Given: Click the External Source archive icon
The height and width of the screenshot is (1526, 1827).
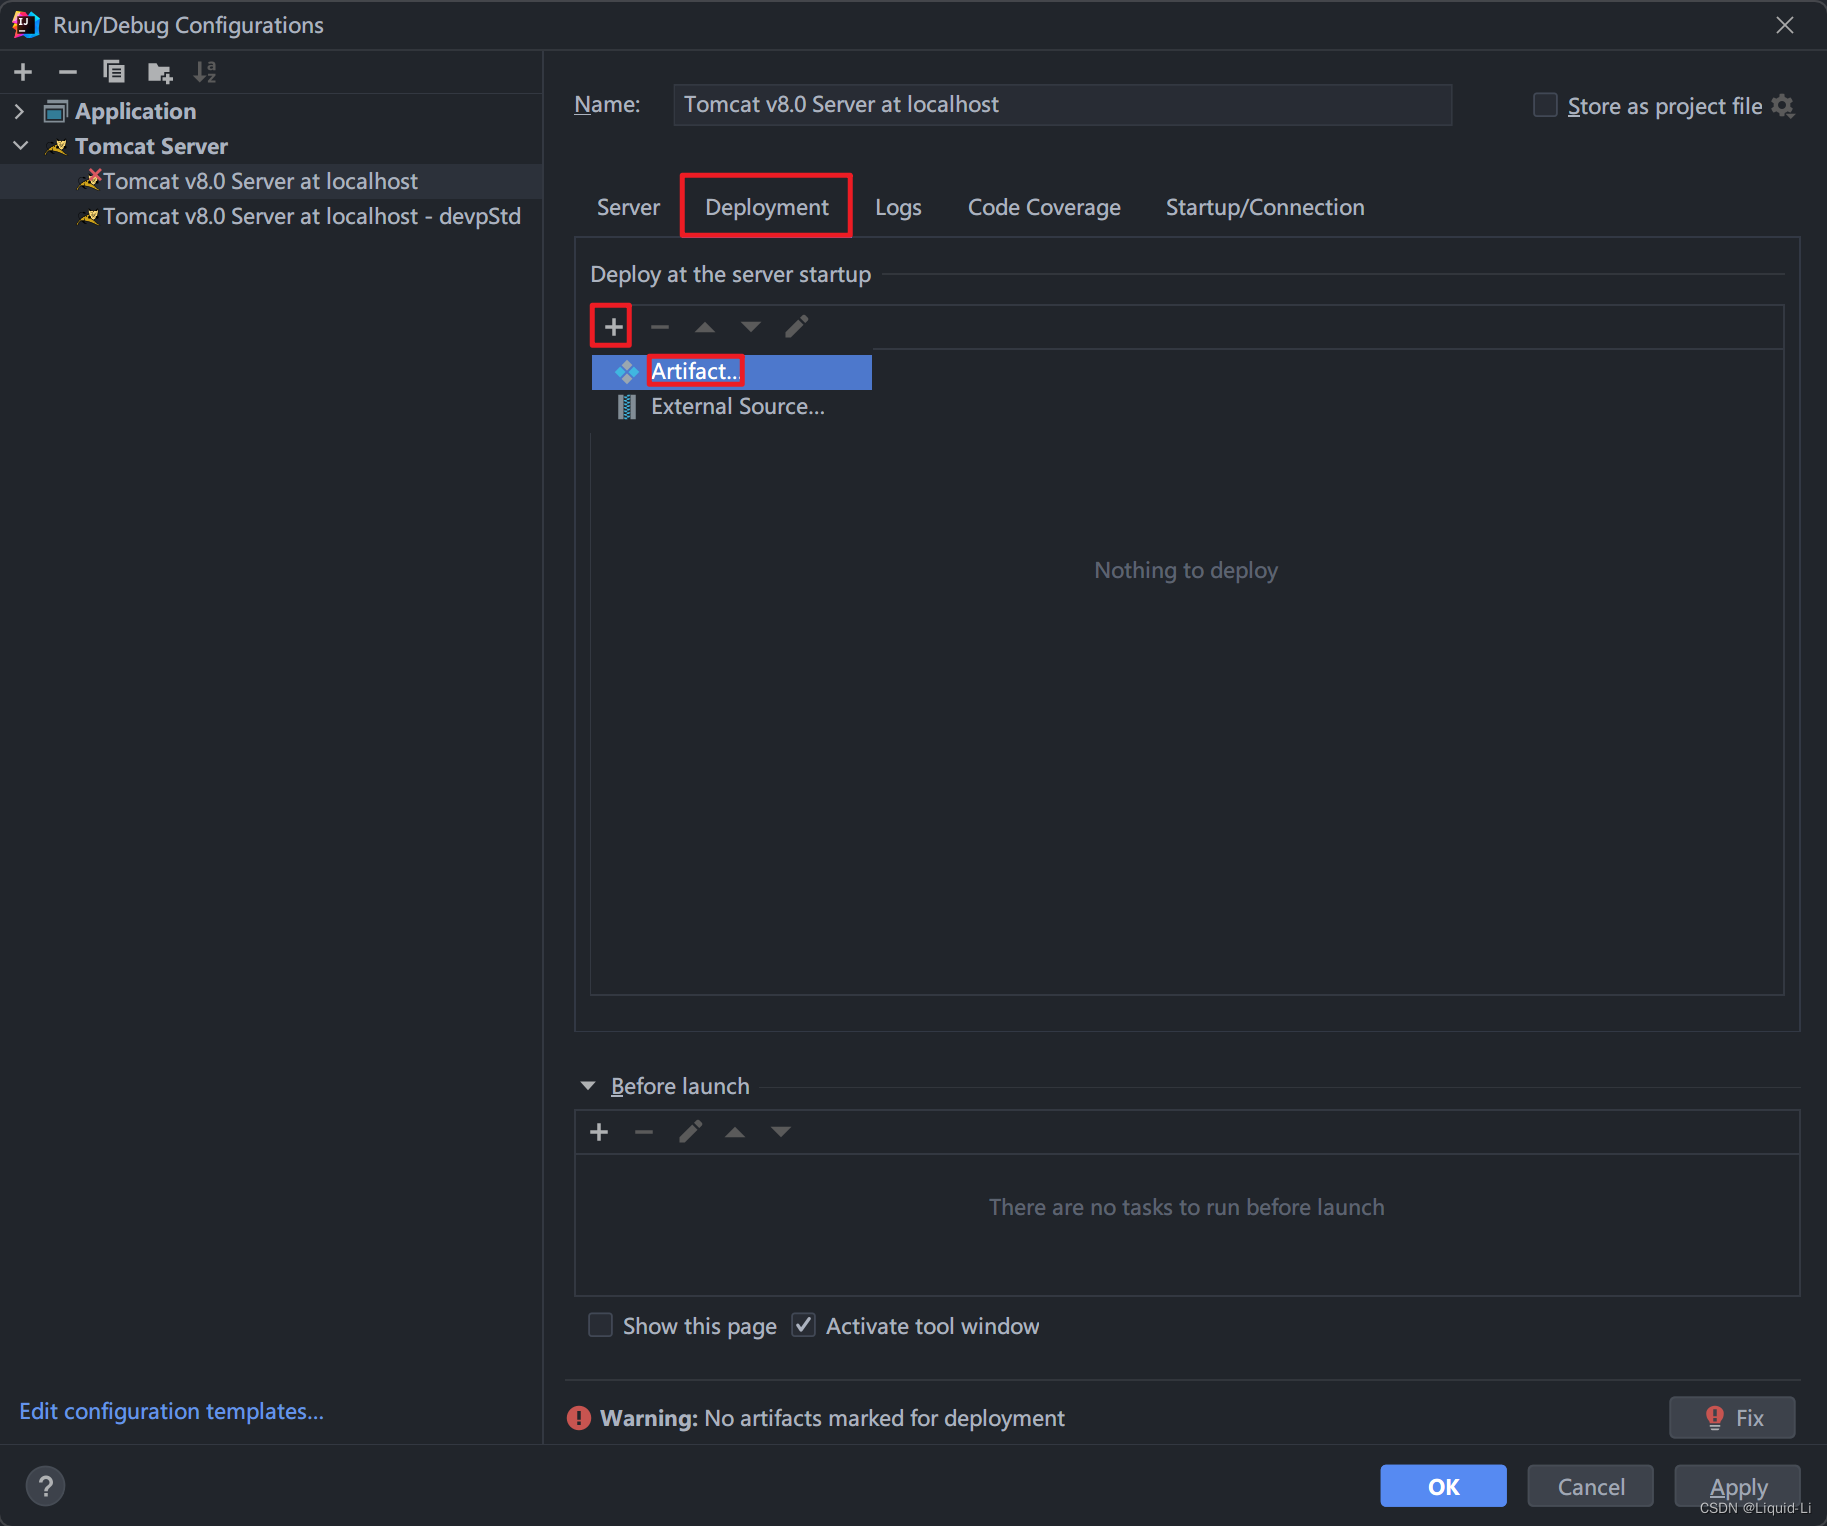Looking at the screenshot, I should [627, 407].
